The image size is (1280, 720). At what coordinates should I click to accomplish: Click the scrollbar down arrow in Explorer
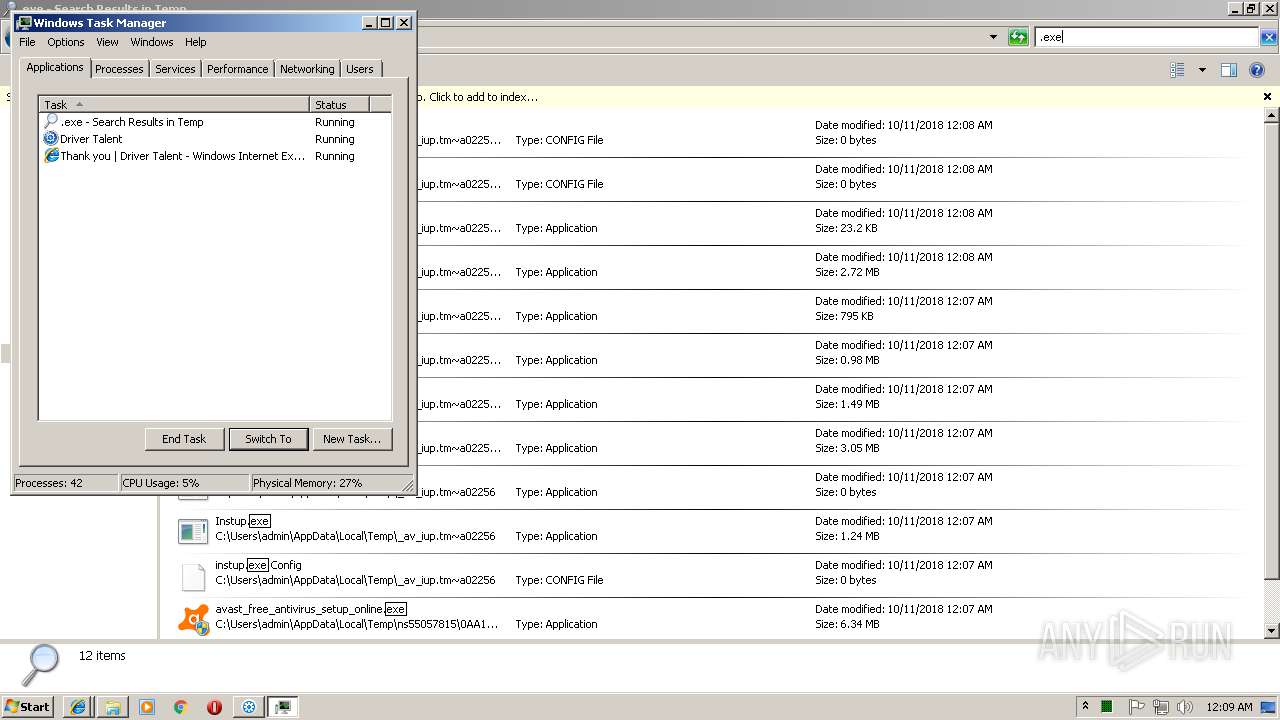coord(1272,631)
